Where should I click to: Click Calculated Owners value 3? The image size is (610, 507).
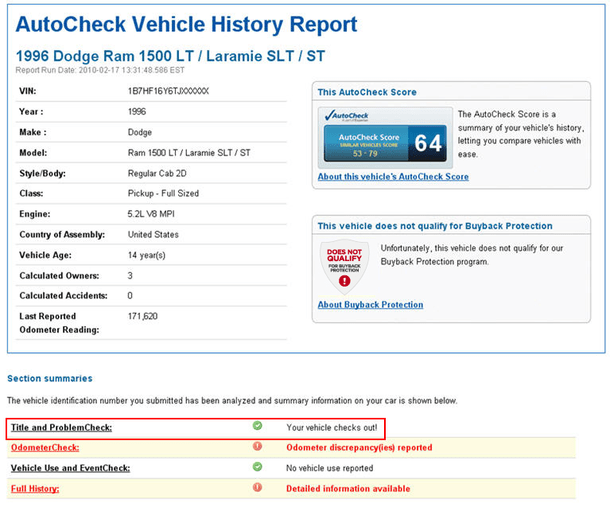[x=130, y=276]
